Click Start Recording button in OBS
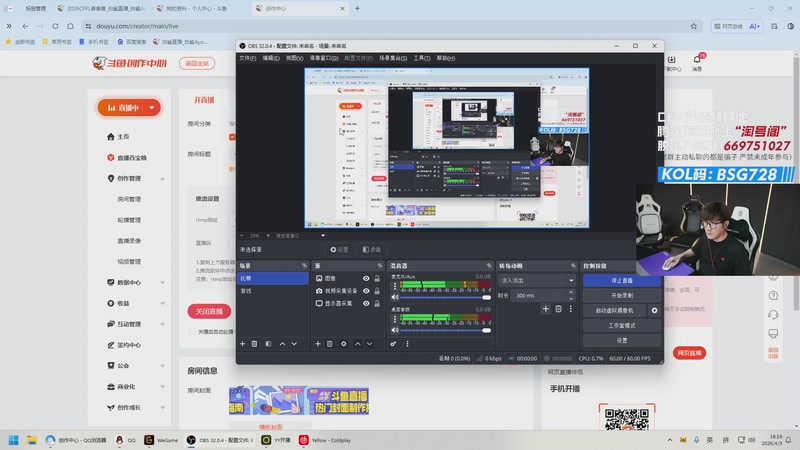The width and height of the screenshot is (800, 450). (x=622, y=295)
